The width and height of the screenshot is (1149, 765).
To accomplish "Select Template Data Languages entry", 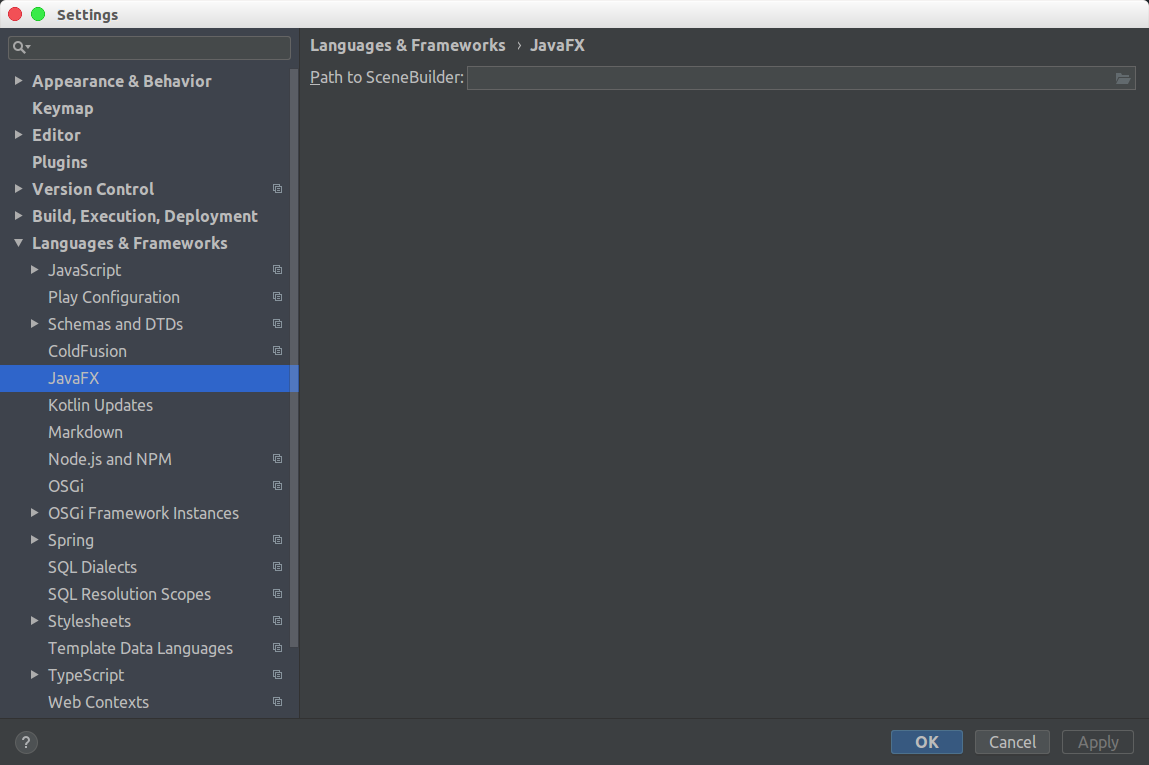I will coord(141,648).
